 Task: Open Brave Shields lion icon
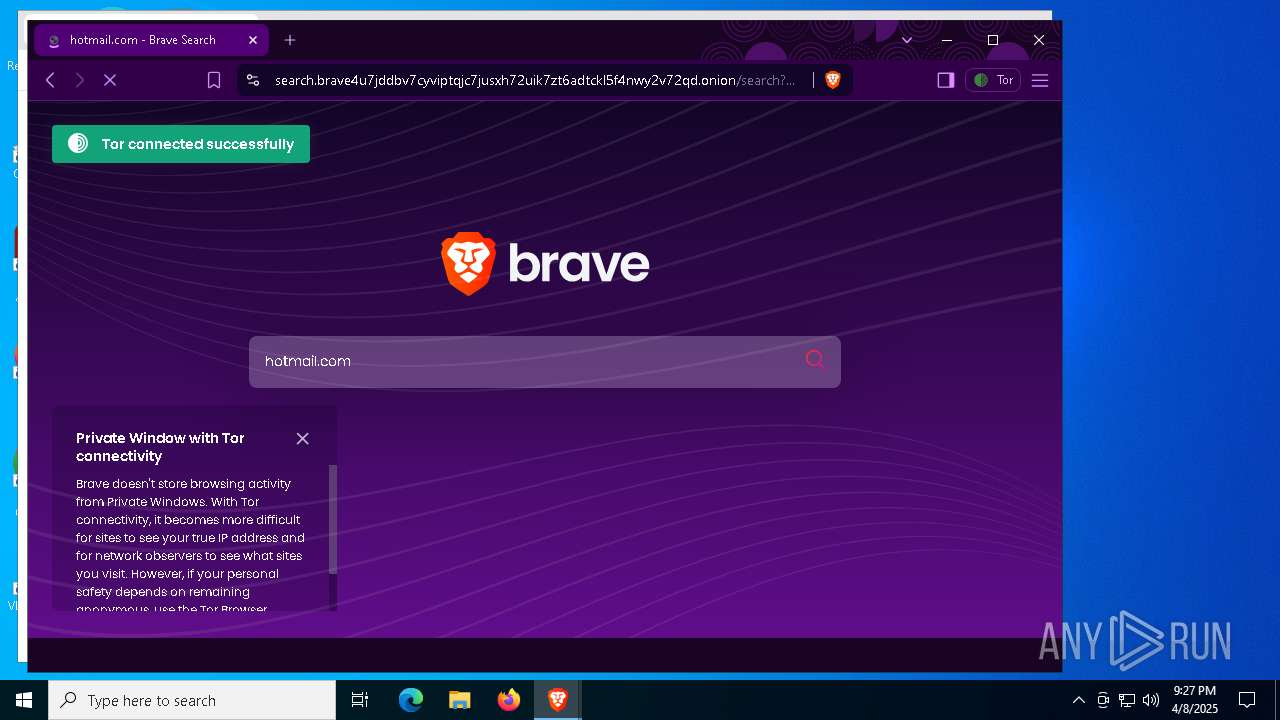click(x=833, y=80)
